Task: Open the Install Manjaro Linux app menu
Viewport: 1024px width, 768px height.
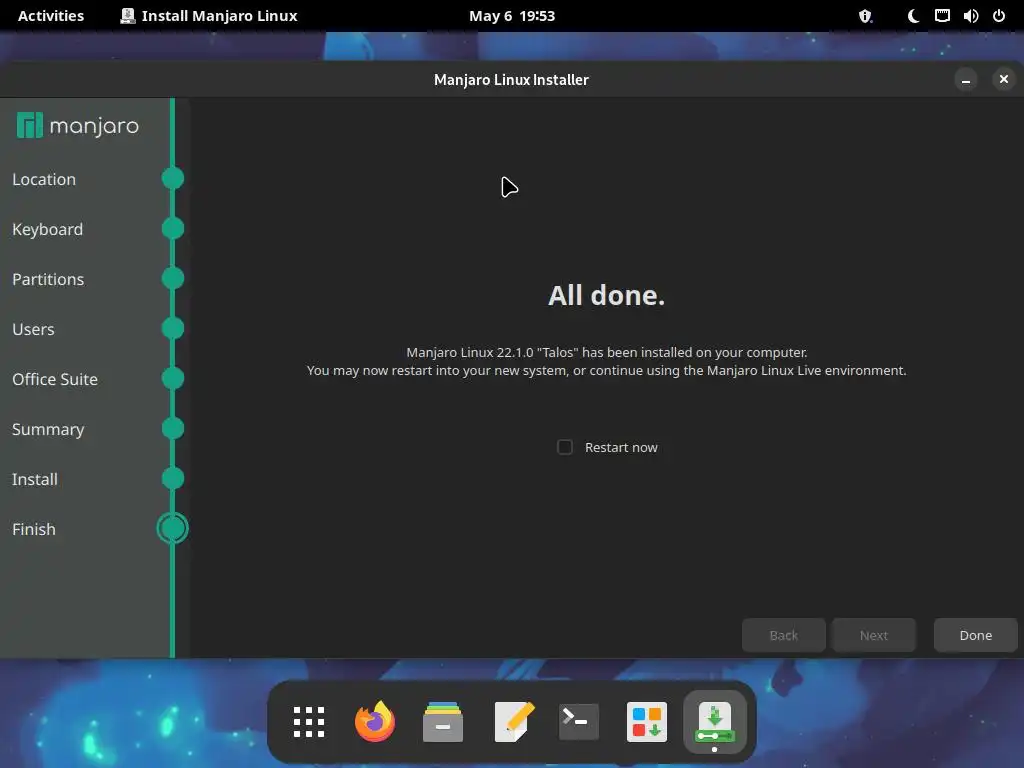Action: coord(209,16)
